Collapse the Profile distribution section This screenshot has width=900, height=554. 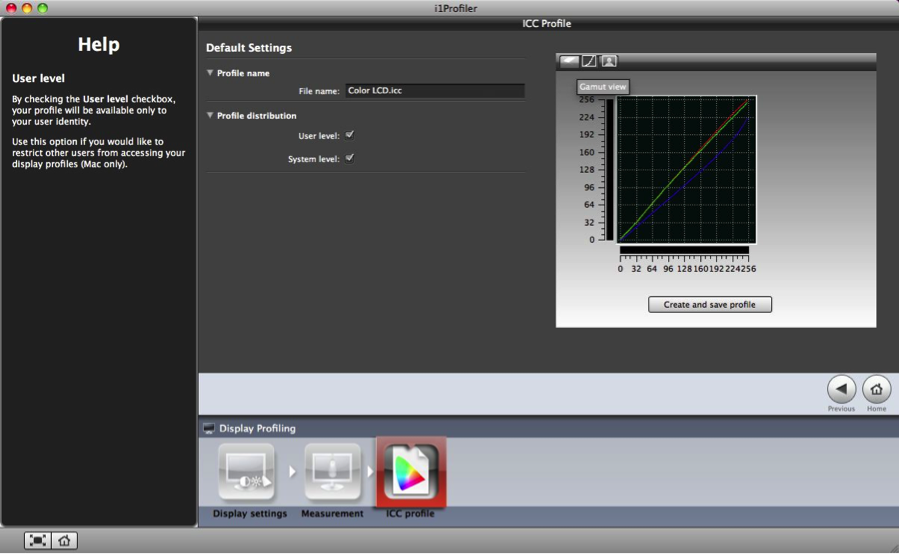pos(210,116)
